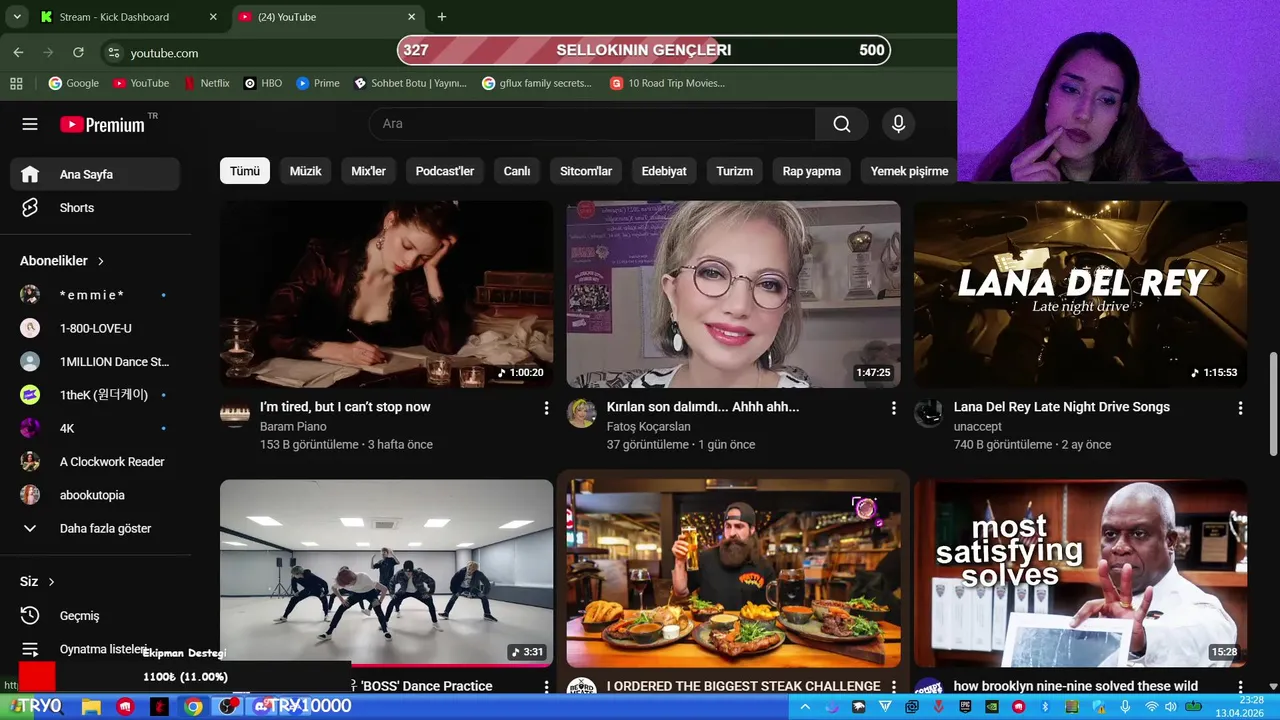
Task: Open the 4K channel subscription
Action: click(x=96, y=428)
